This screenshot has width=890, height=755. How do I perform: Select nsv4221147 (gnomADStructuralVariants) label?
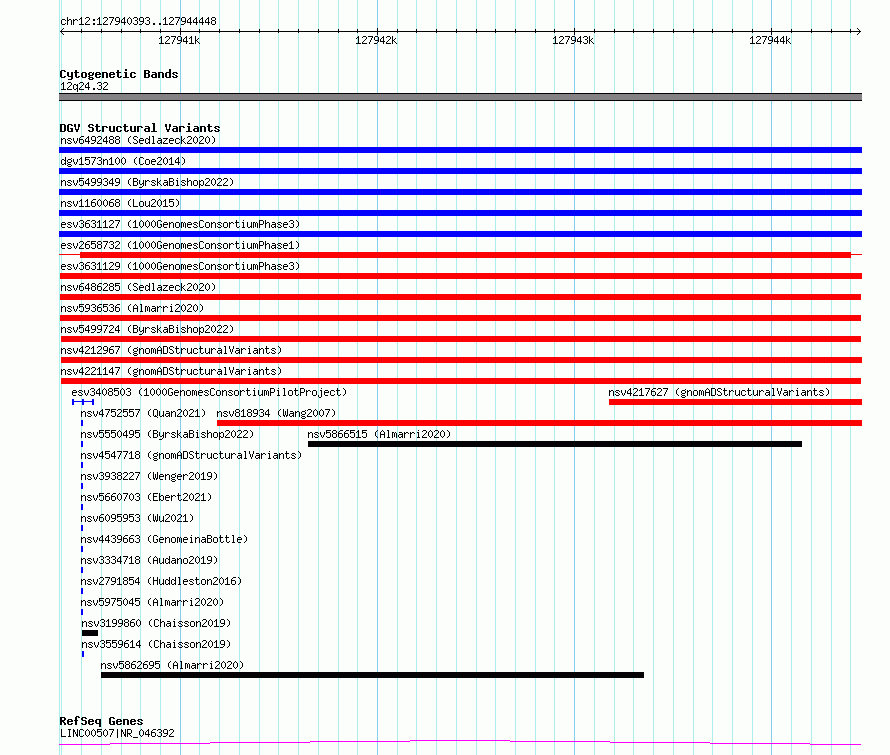171,371
